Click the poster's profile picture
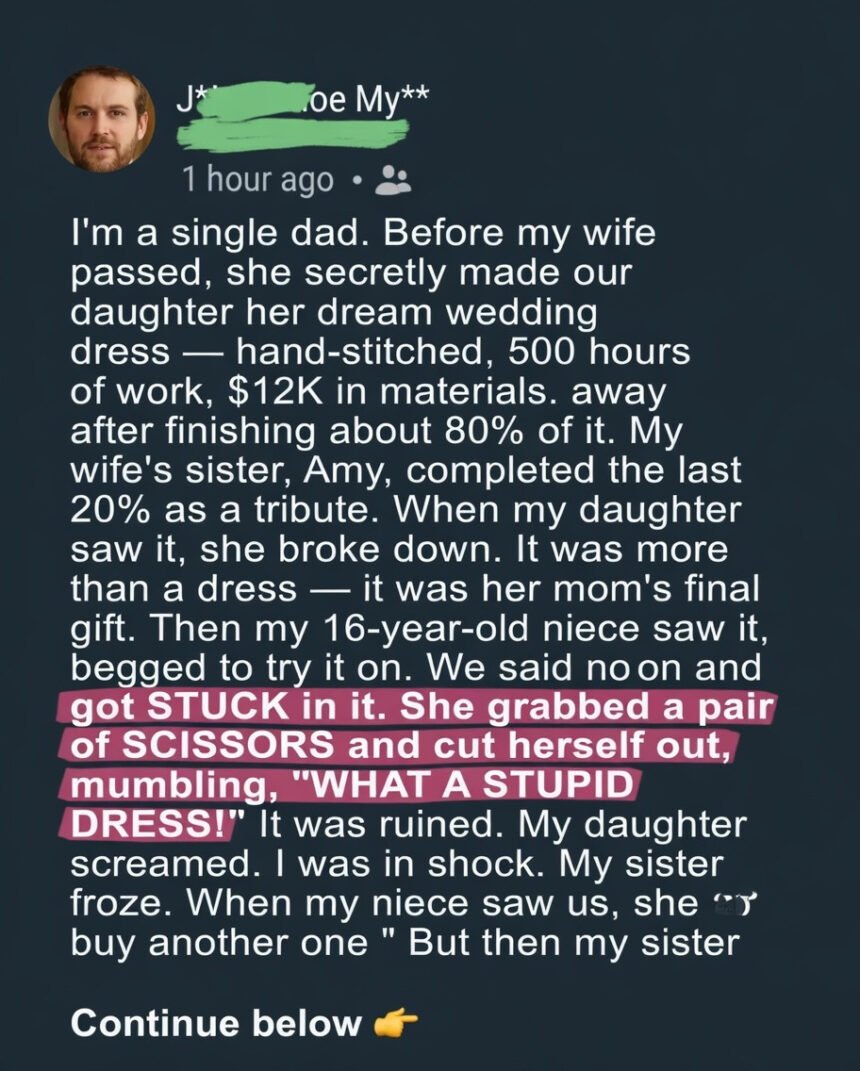The image size is (860, 1071). (x=101, y=119)
